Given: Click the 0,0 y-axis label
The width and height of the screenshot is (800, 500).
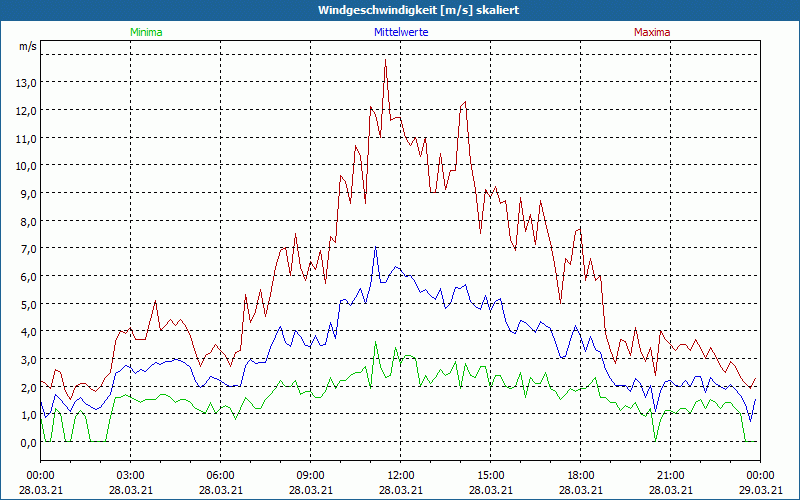Looking at the screenshot, I should point(29,443).
